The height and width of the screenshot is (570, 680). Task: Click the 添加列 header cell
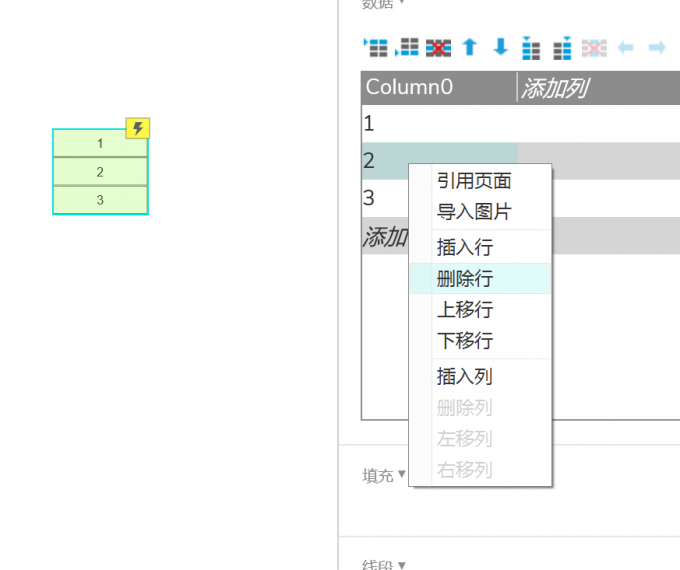pos(599,87)
